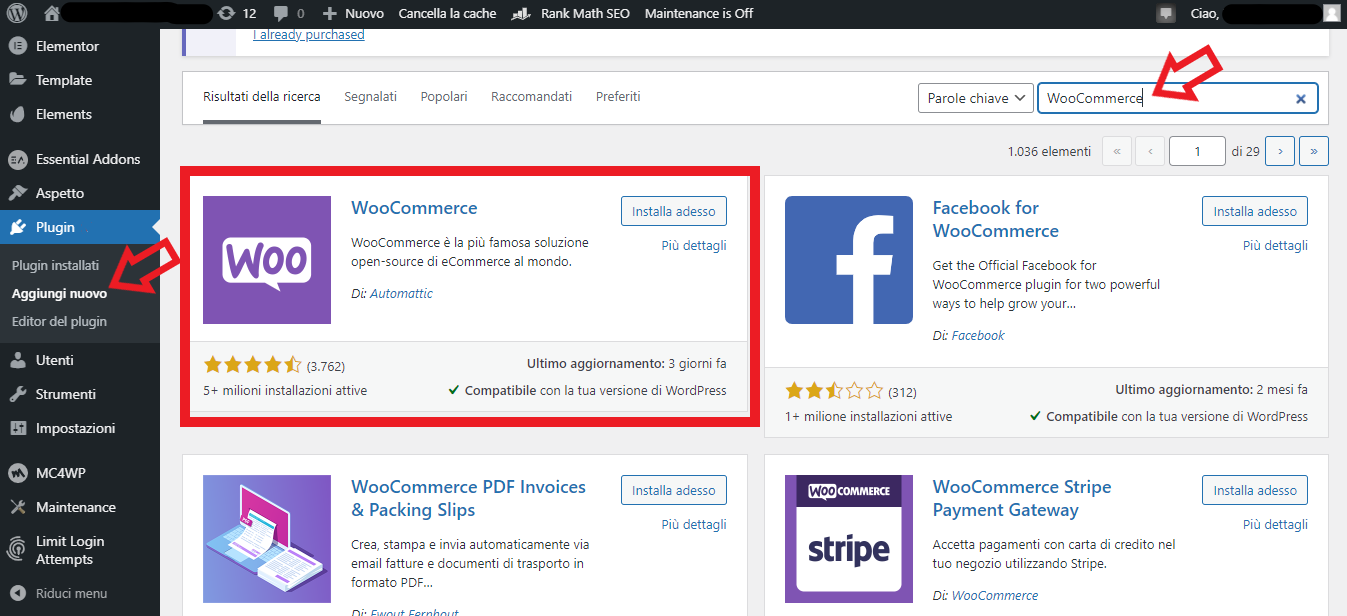Click the updates icon showing 12
The image size is (1347, 616).
coord(228,14)
